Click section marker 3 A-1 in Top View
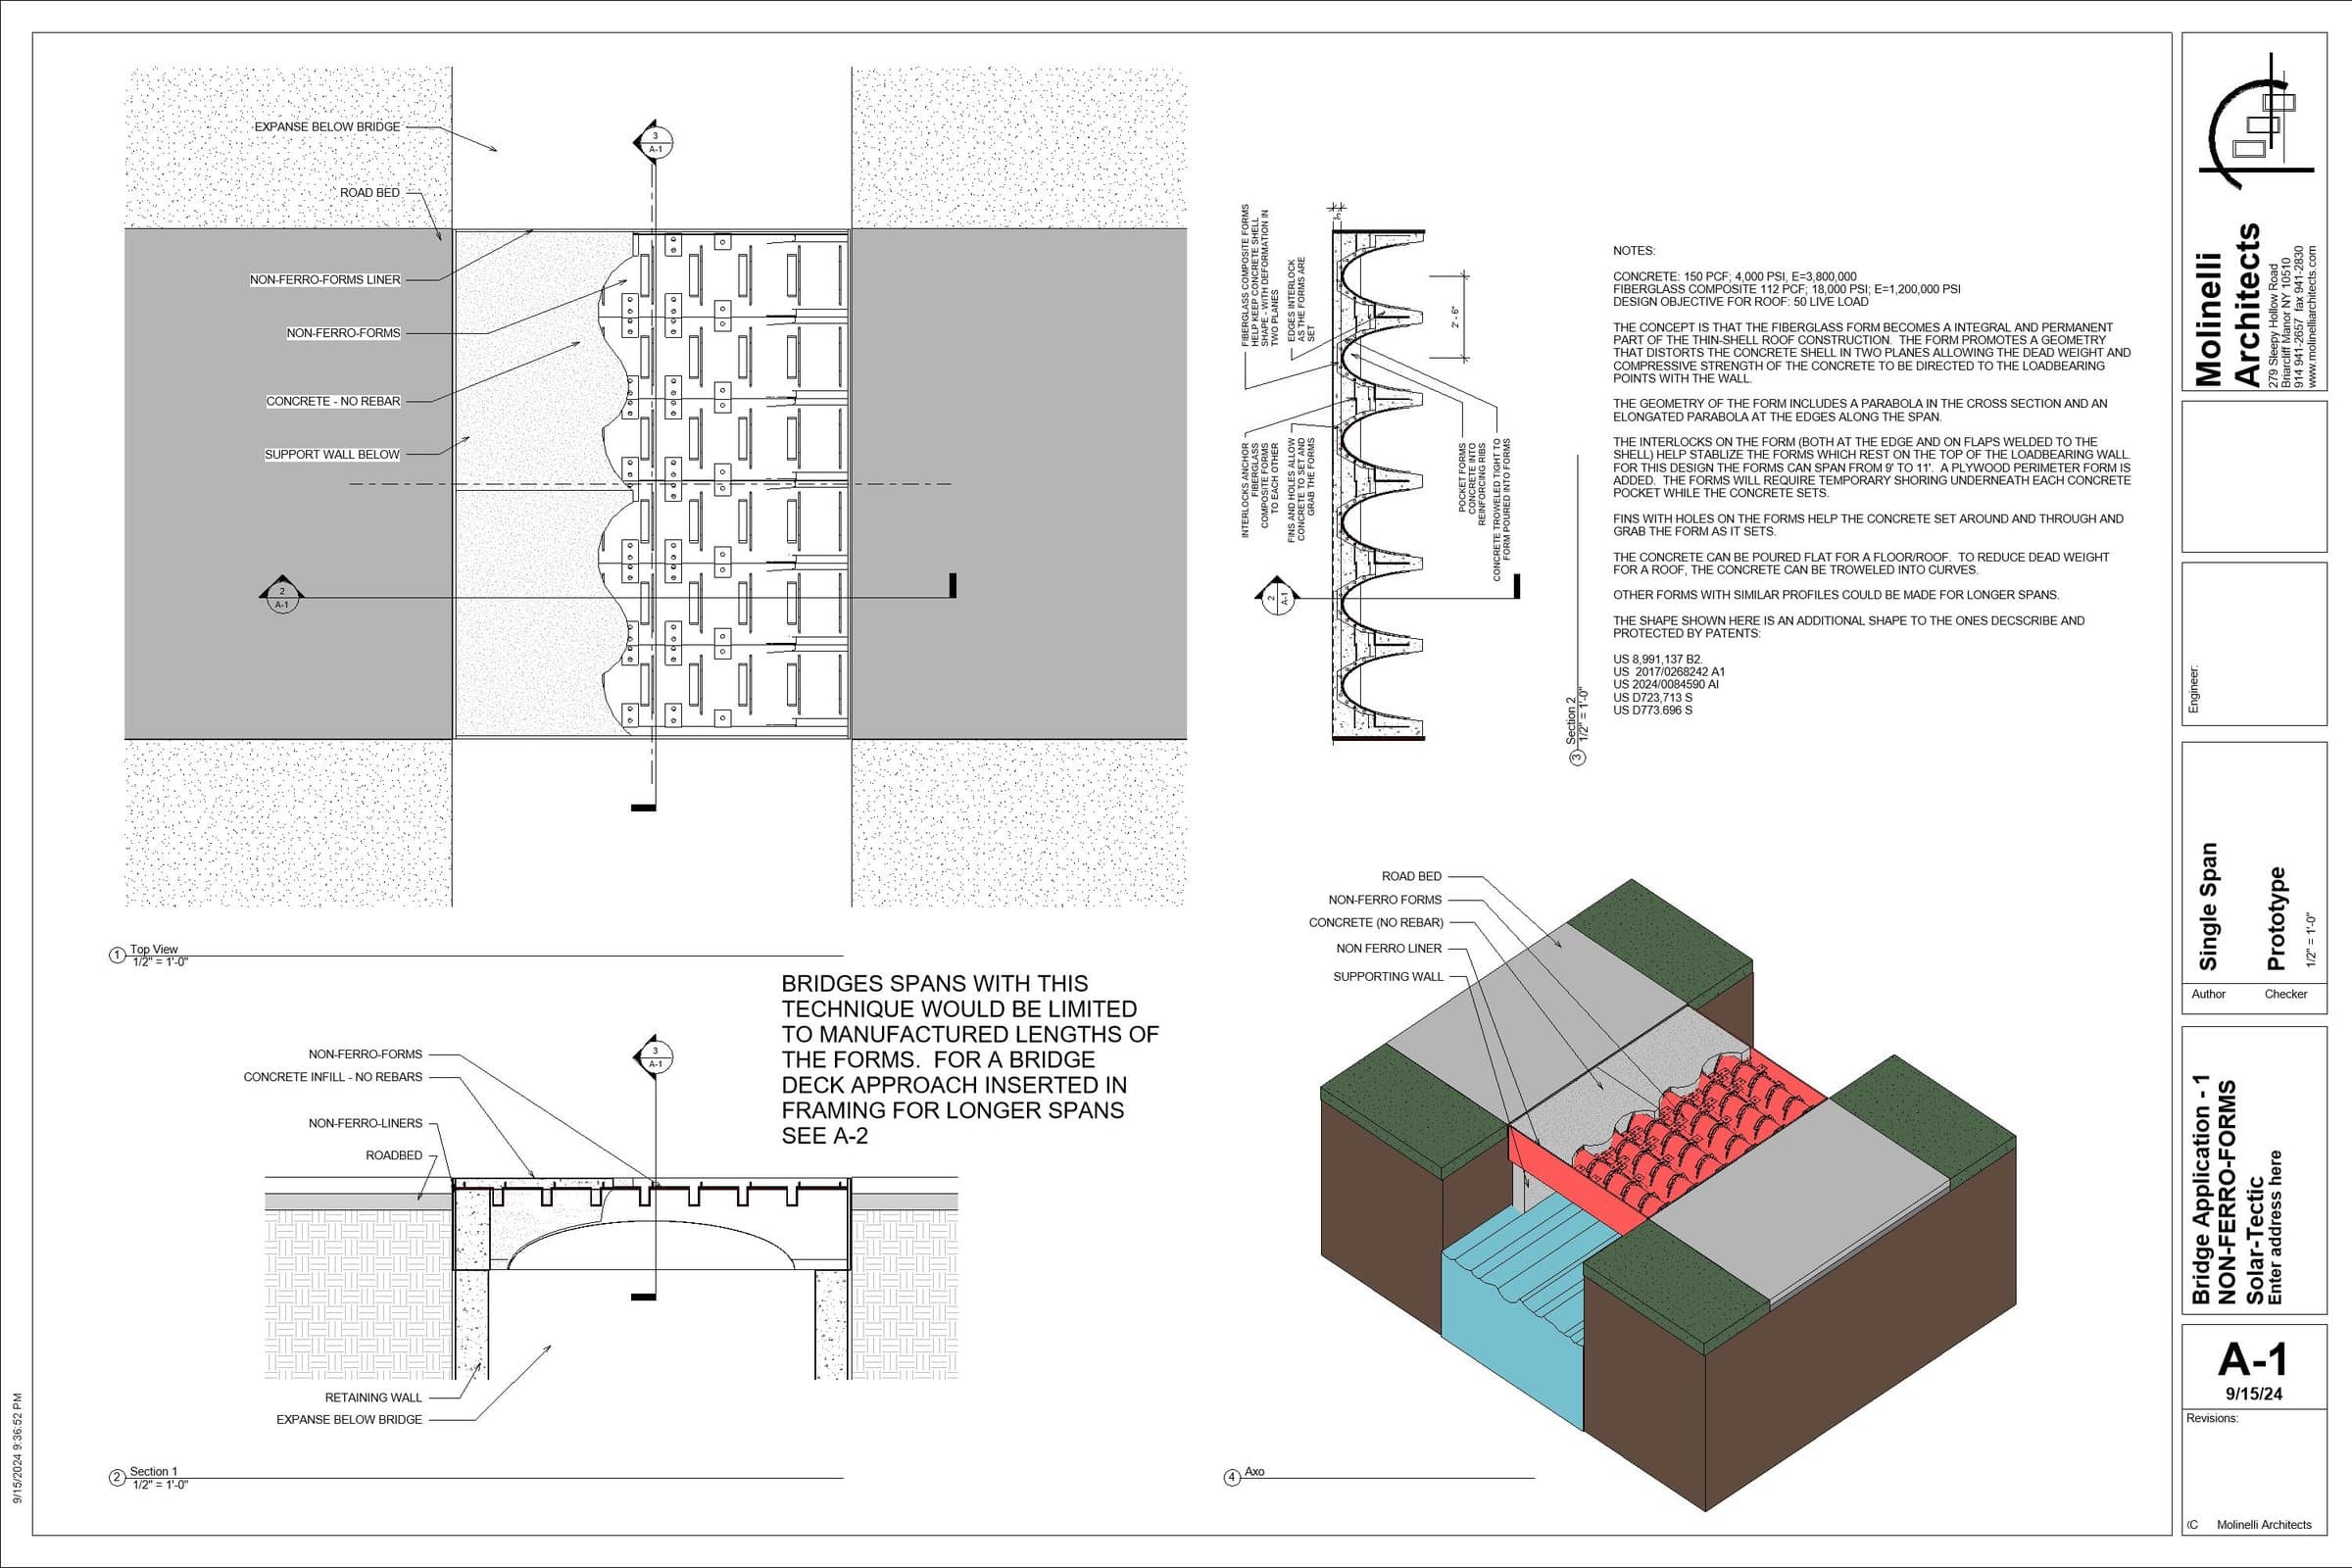The height and width of the screenshot is (1568, 2352). [653, 143]
